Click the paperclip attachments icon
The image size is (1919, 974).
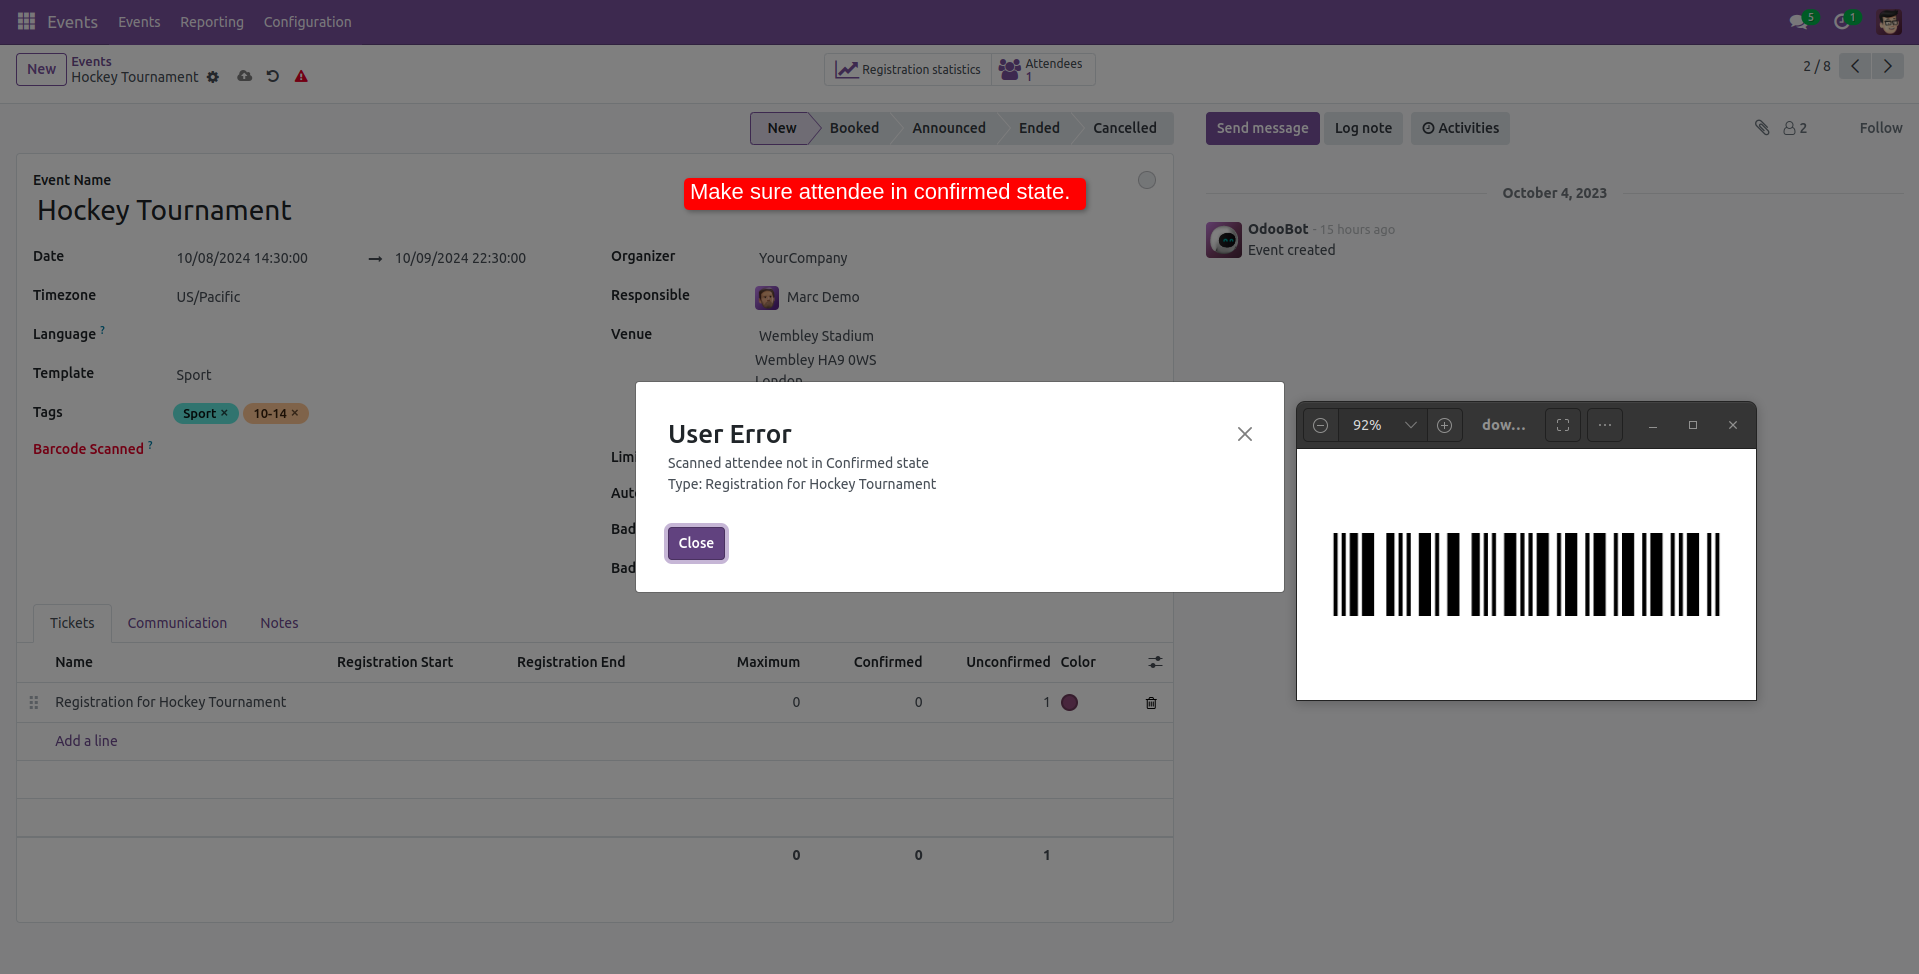1762,127
